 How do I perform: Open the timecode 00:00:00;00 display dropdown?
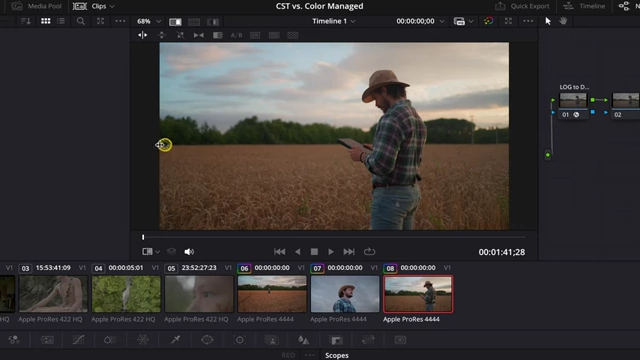(x=420, y=21)
